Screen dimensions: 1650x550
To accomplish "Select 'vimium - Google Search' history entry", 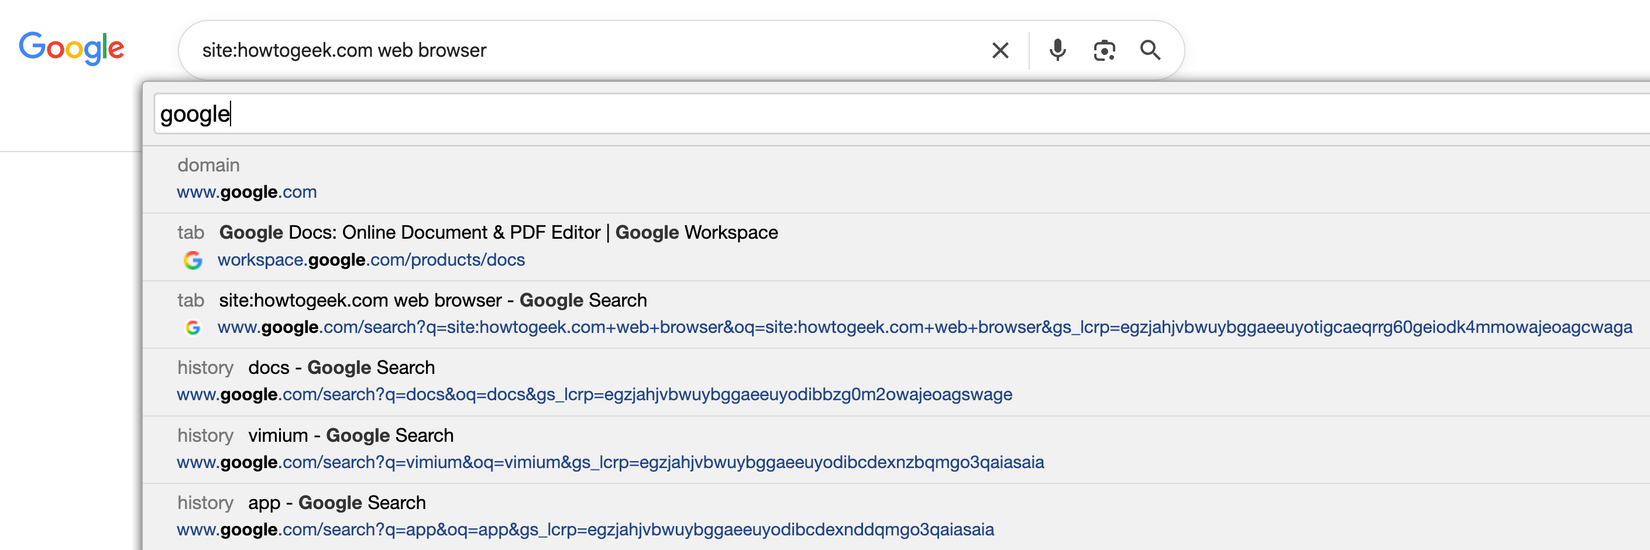I will (x=351, y=435).
